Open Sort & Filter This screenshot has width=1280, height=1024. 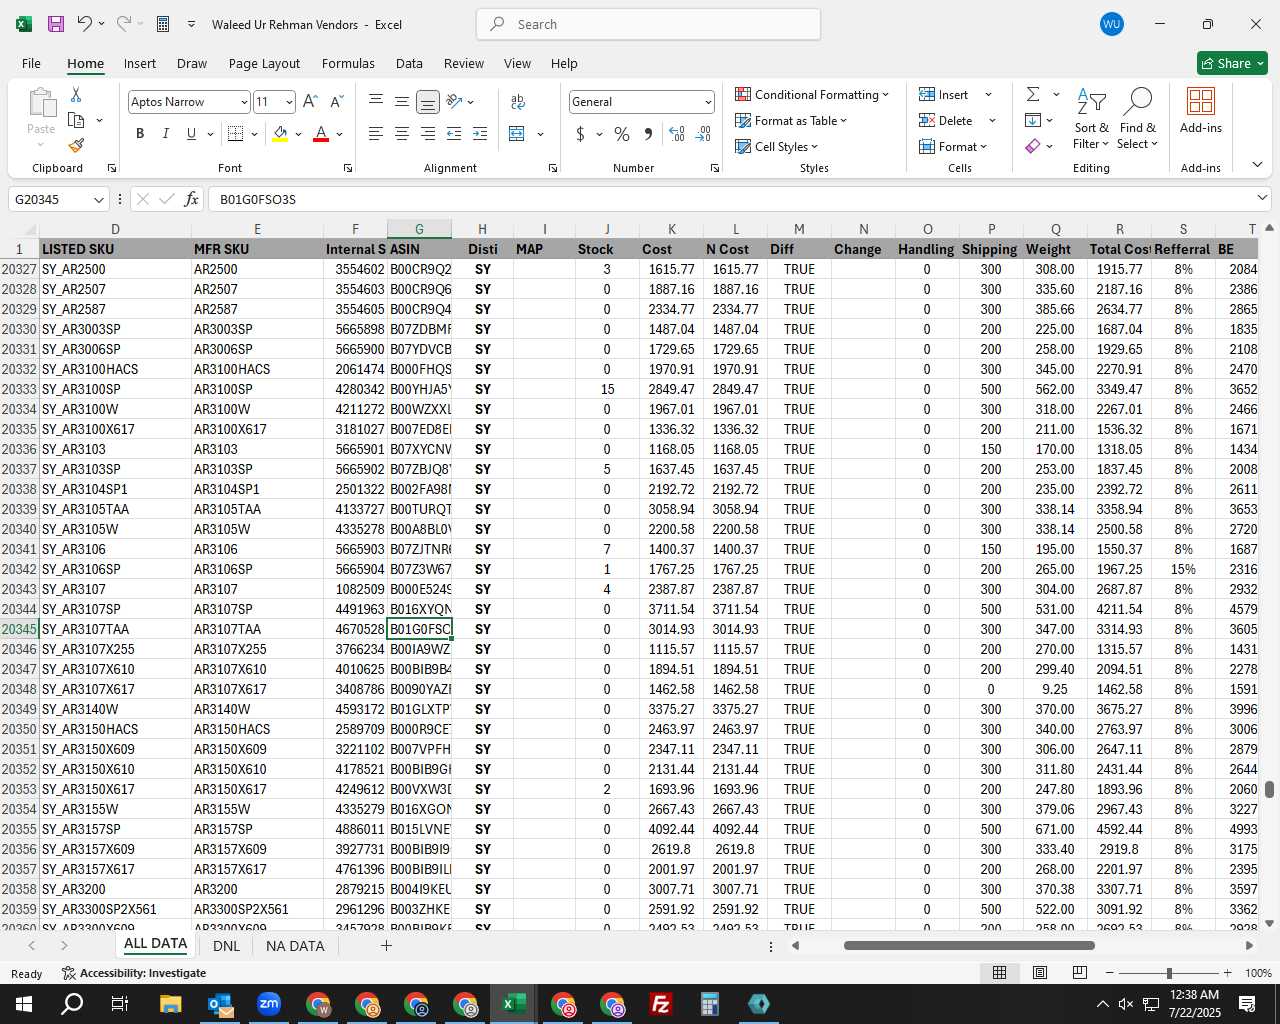tap(1091, 119)
